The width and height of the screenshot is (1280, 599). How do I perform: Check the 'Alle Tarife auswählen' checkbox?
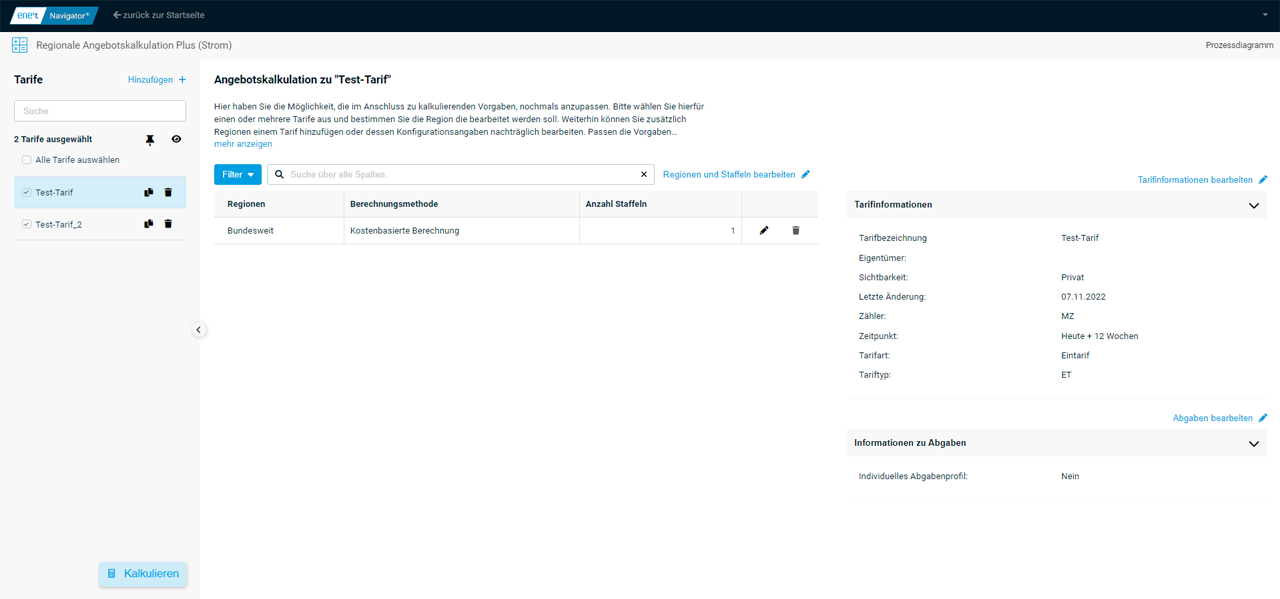click(27, 160)
